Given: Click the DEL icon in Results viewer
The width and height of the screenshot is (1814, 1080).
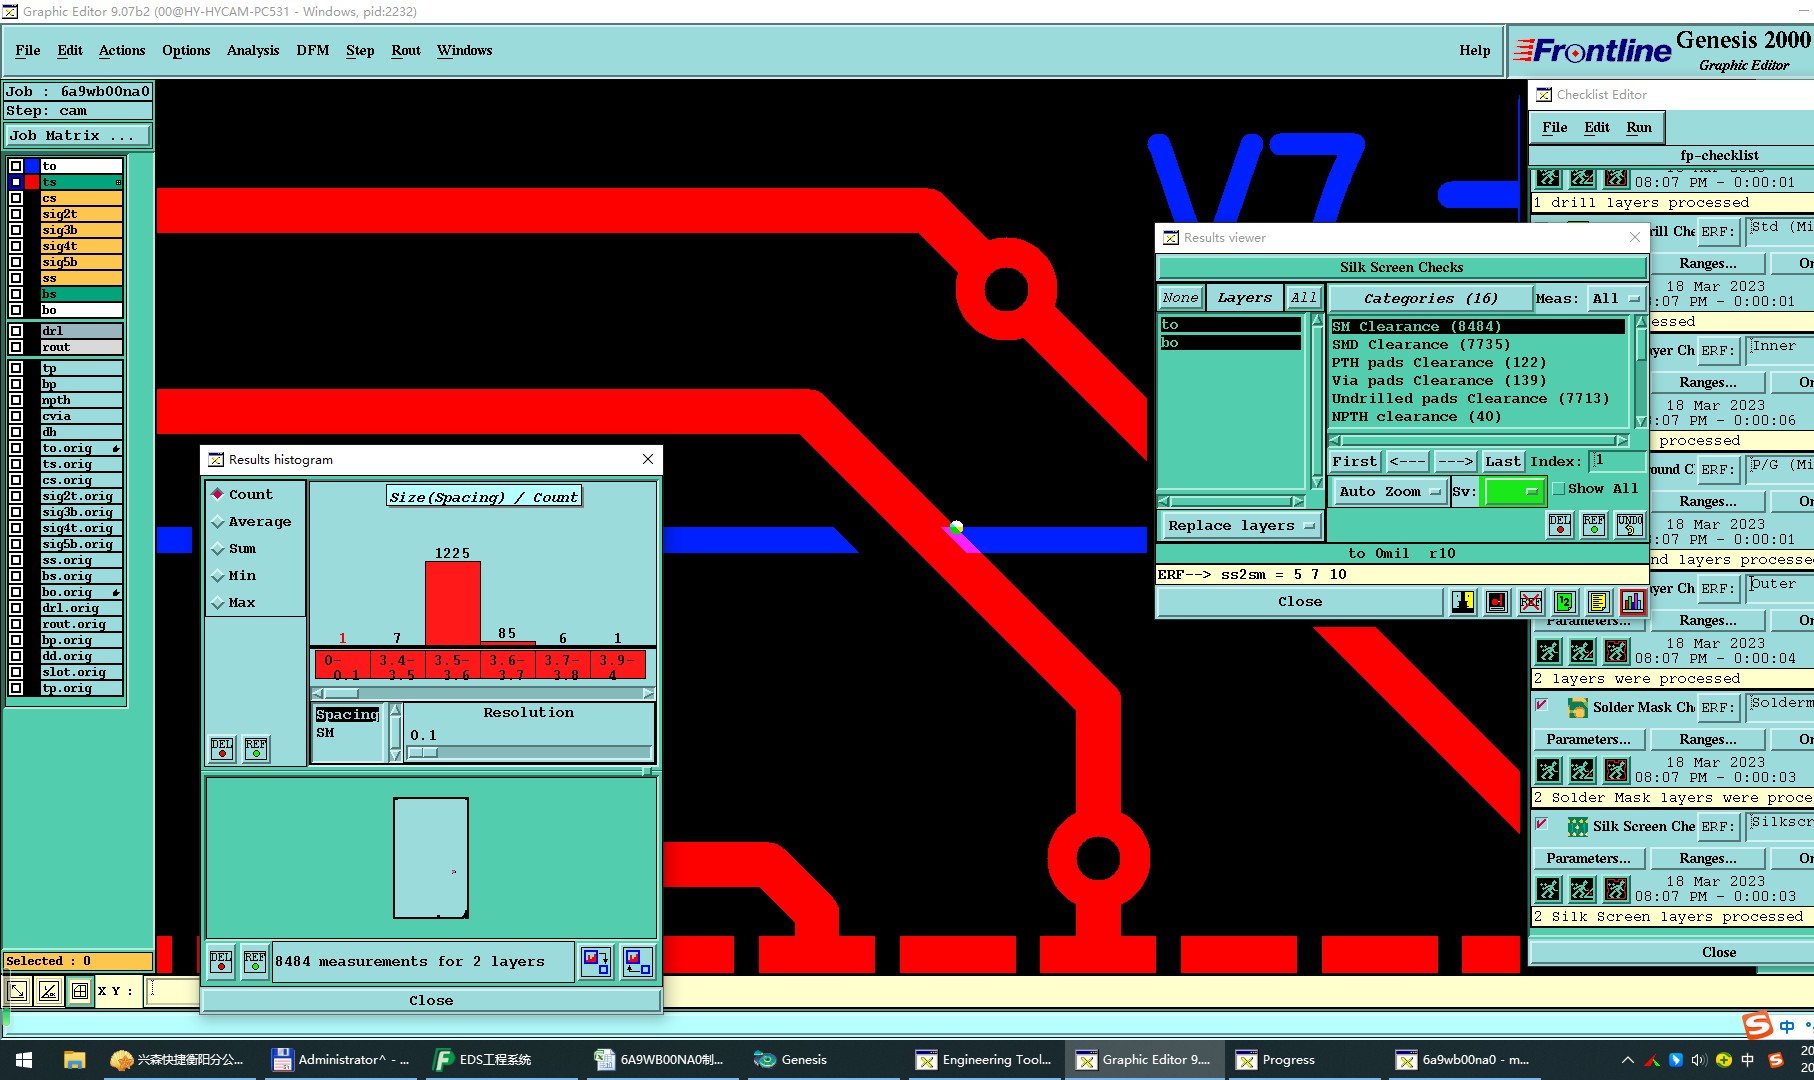Looking at the screenshot, I should (x=1559, y=524).
